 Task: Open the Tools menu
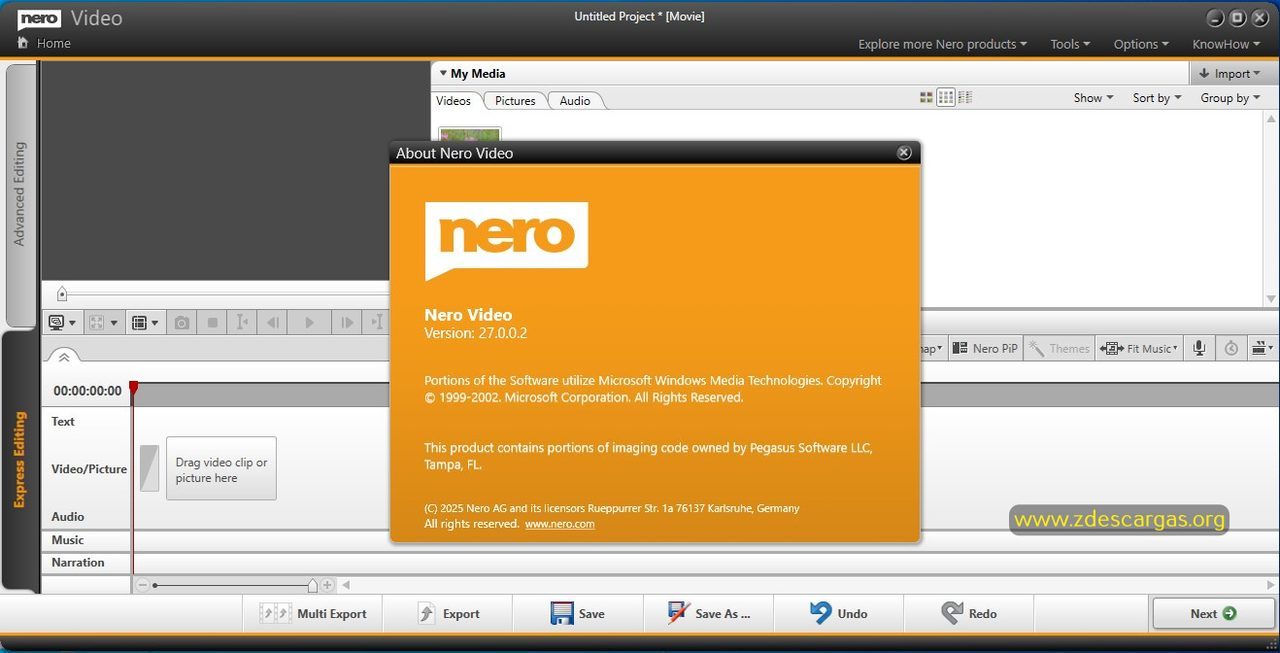click(x=1070, y=44)
